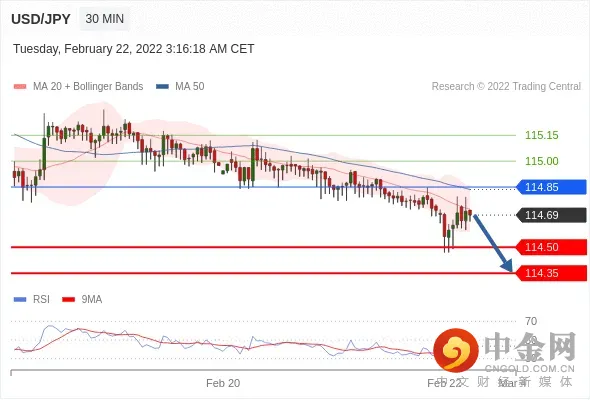Click the 115.15 resistance level label

(x=541, y=135)
